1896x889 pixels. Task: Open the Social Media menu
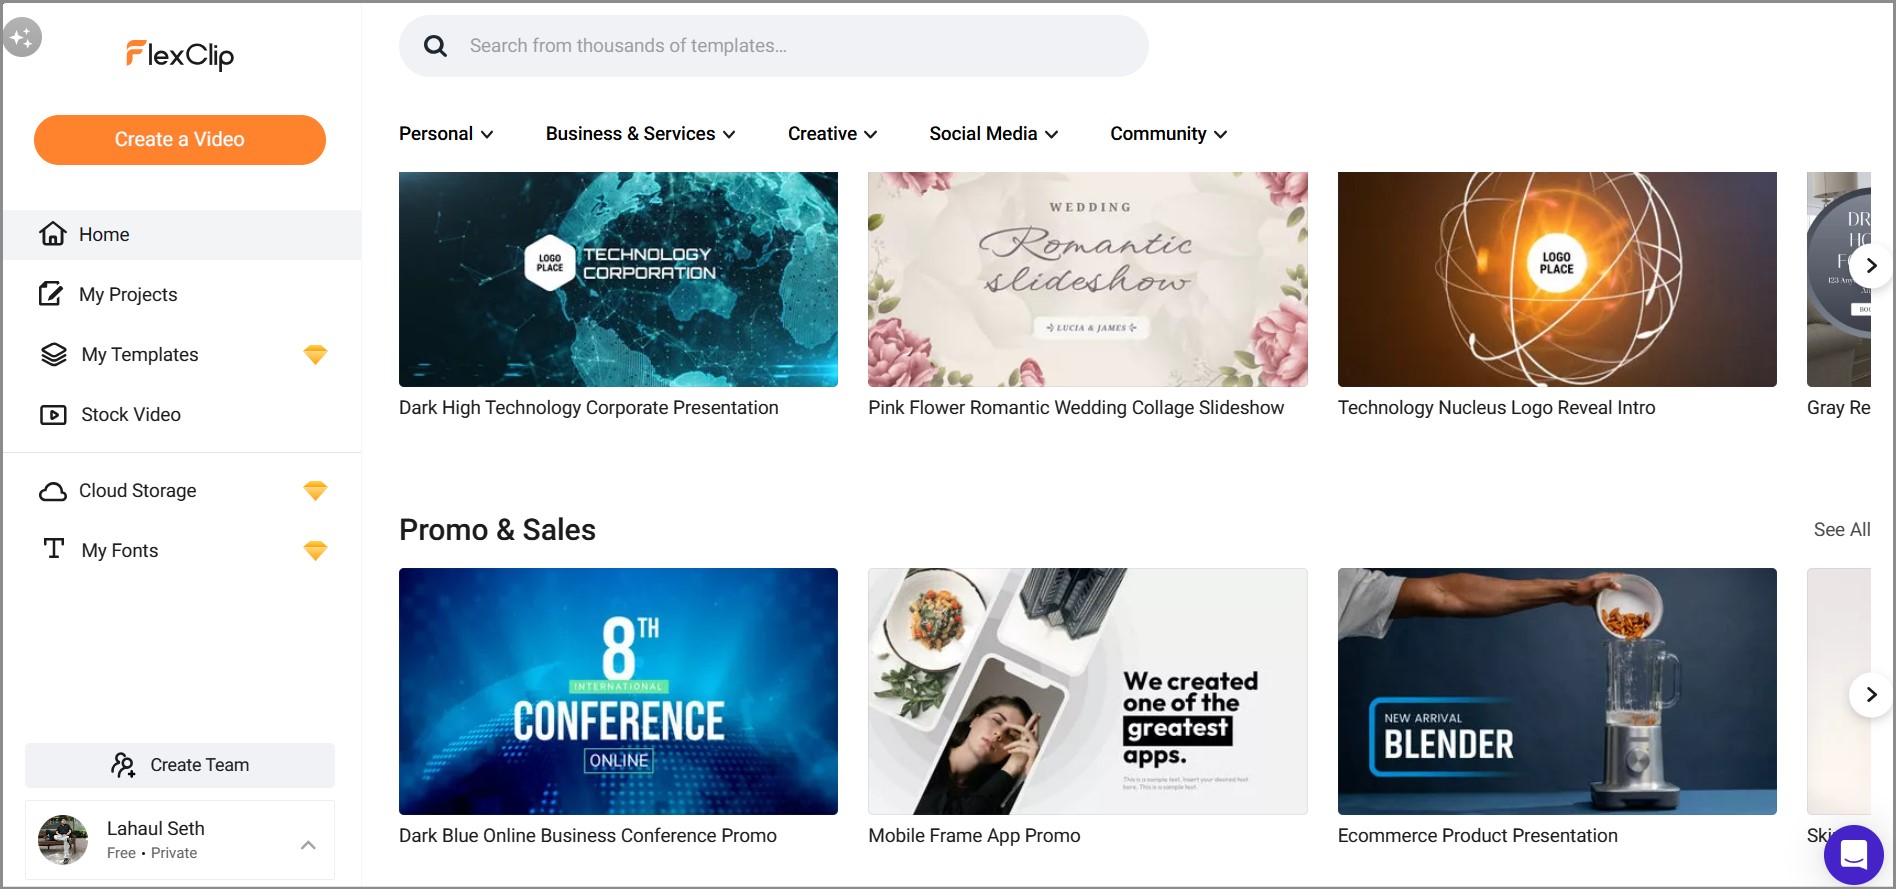coord(993,134)
